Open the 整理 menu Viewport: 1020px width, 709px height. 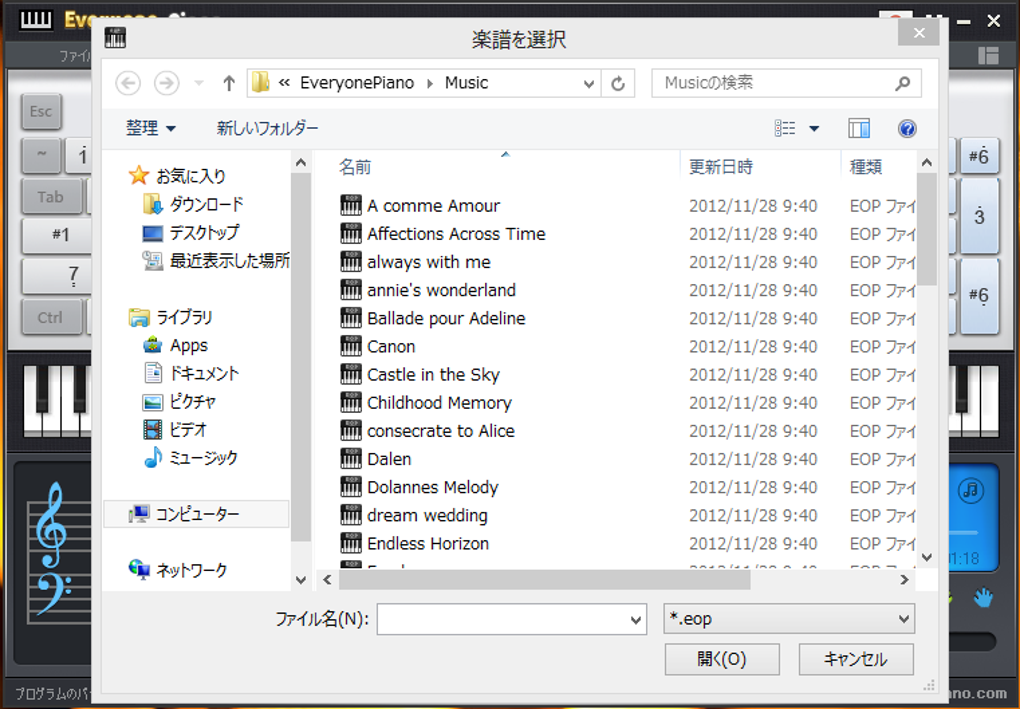(150, 128)
